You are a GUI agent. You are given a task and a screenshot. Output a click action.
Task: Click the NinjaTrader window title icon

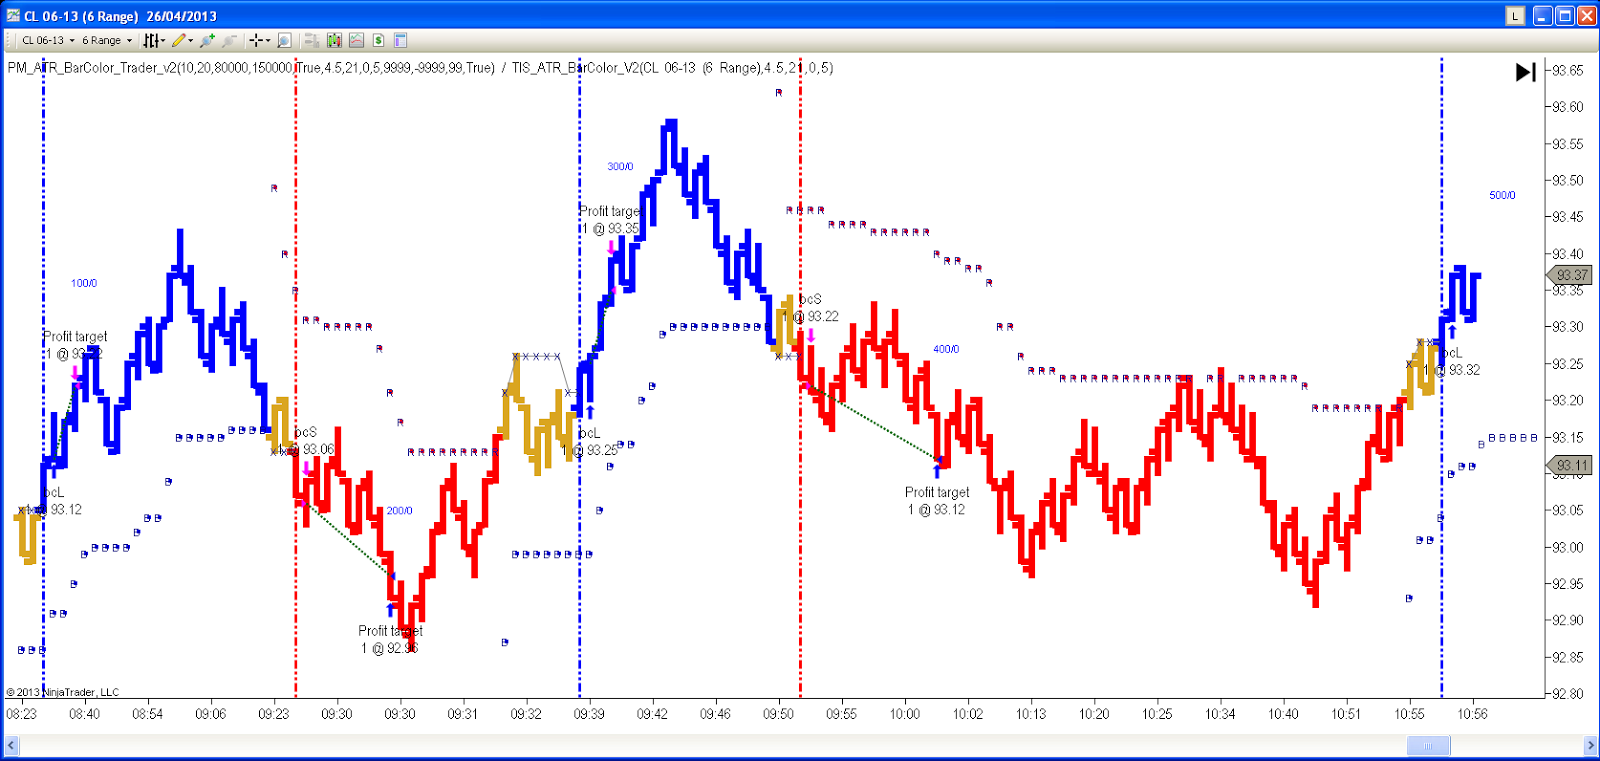point(13,15)
